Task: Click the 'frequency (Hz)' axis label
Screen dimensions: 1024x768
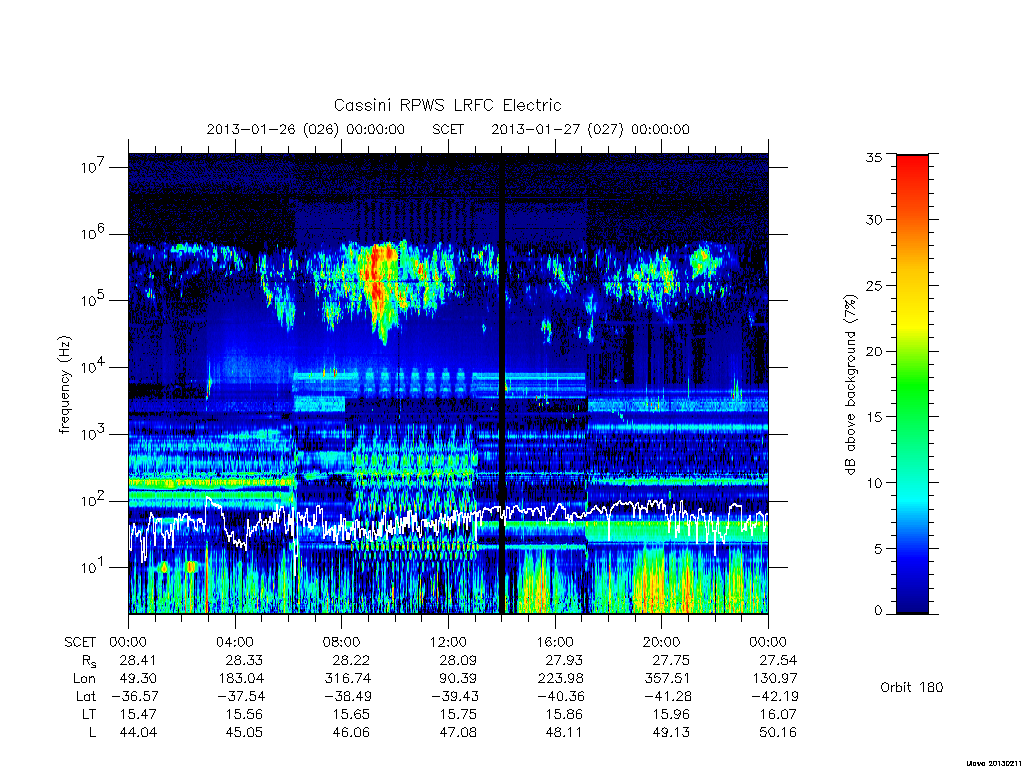Action: (64, 385)
